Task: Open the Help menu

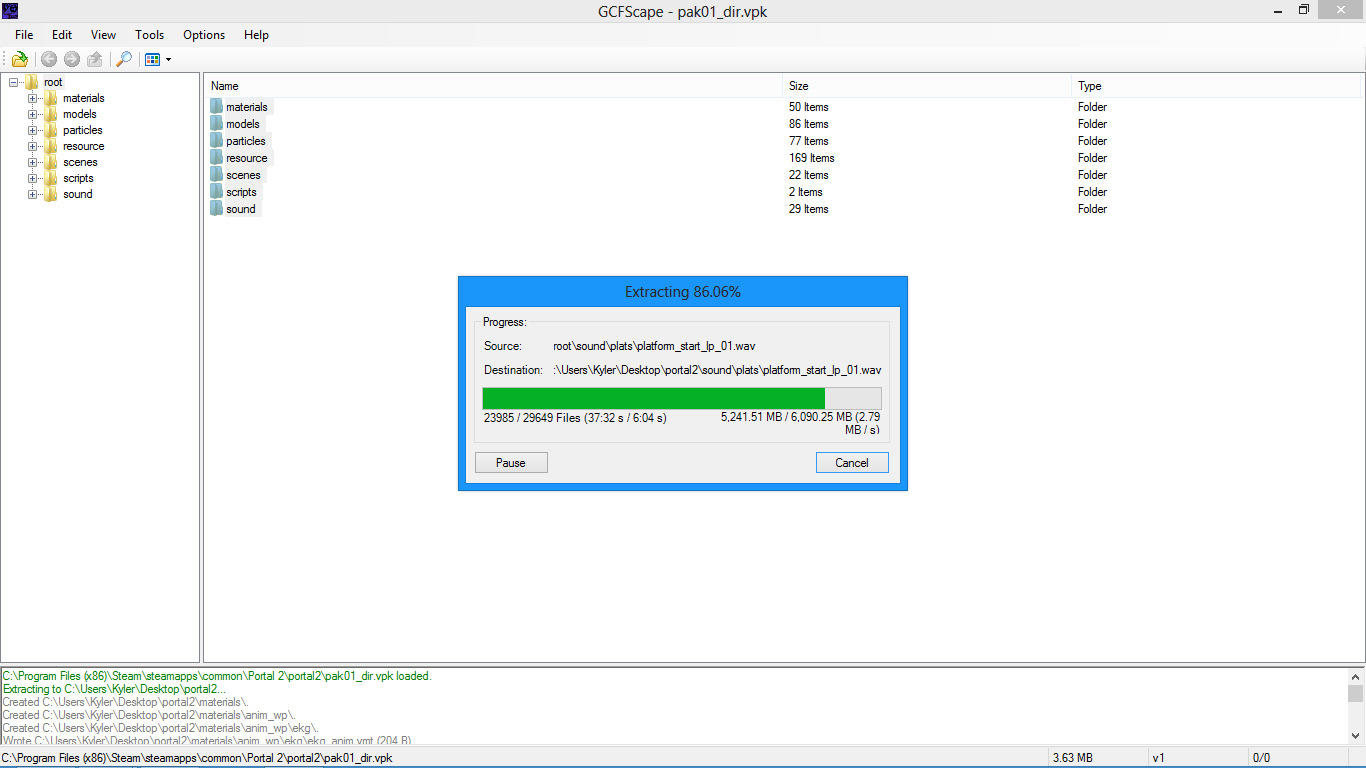Action: [x=257, y=35]
